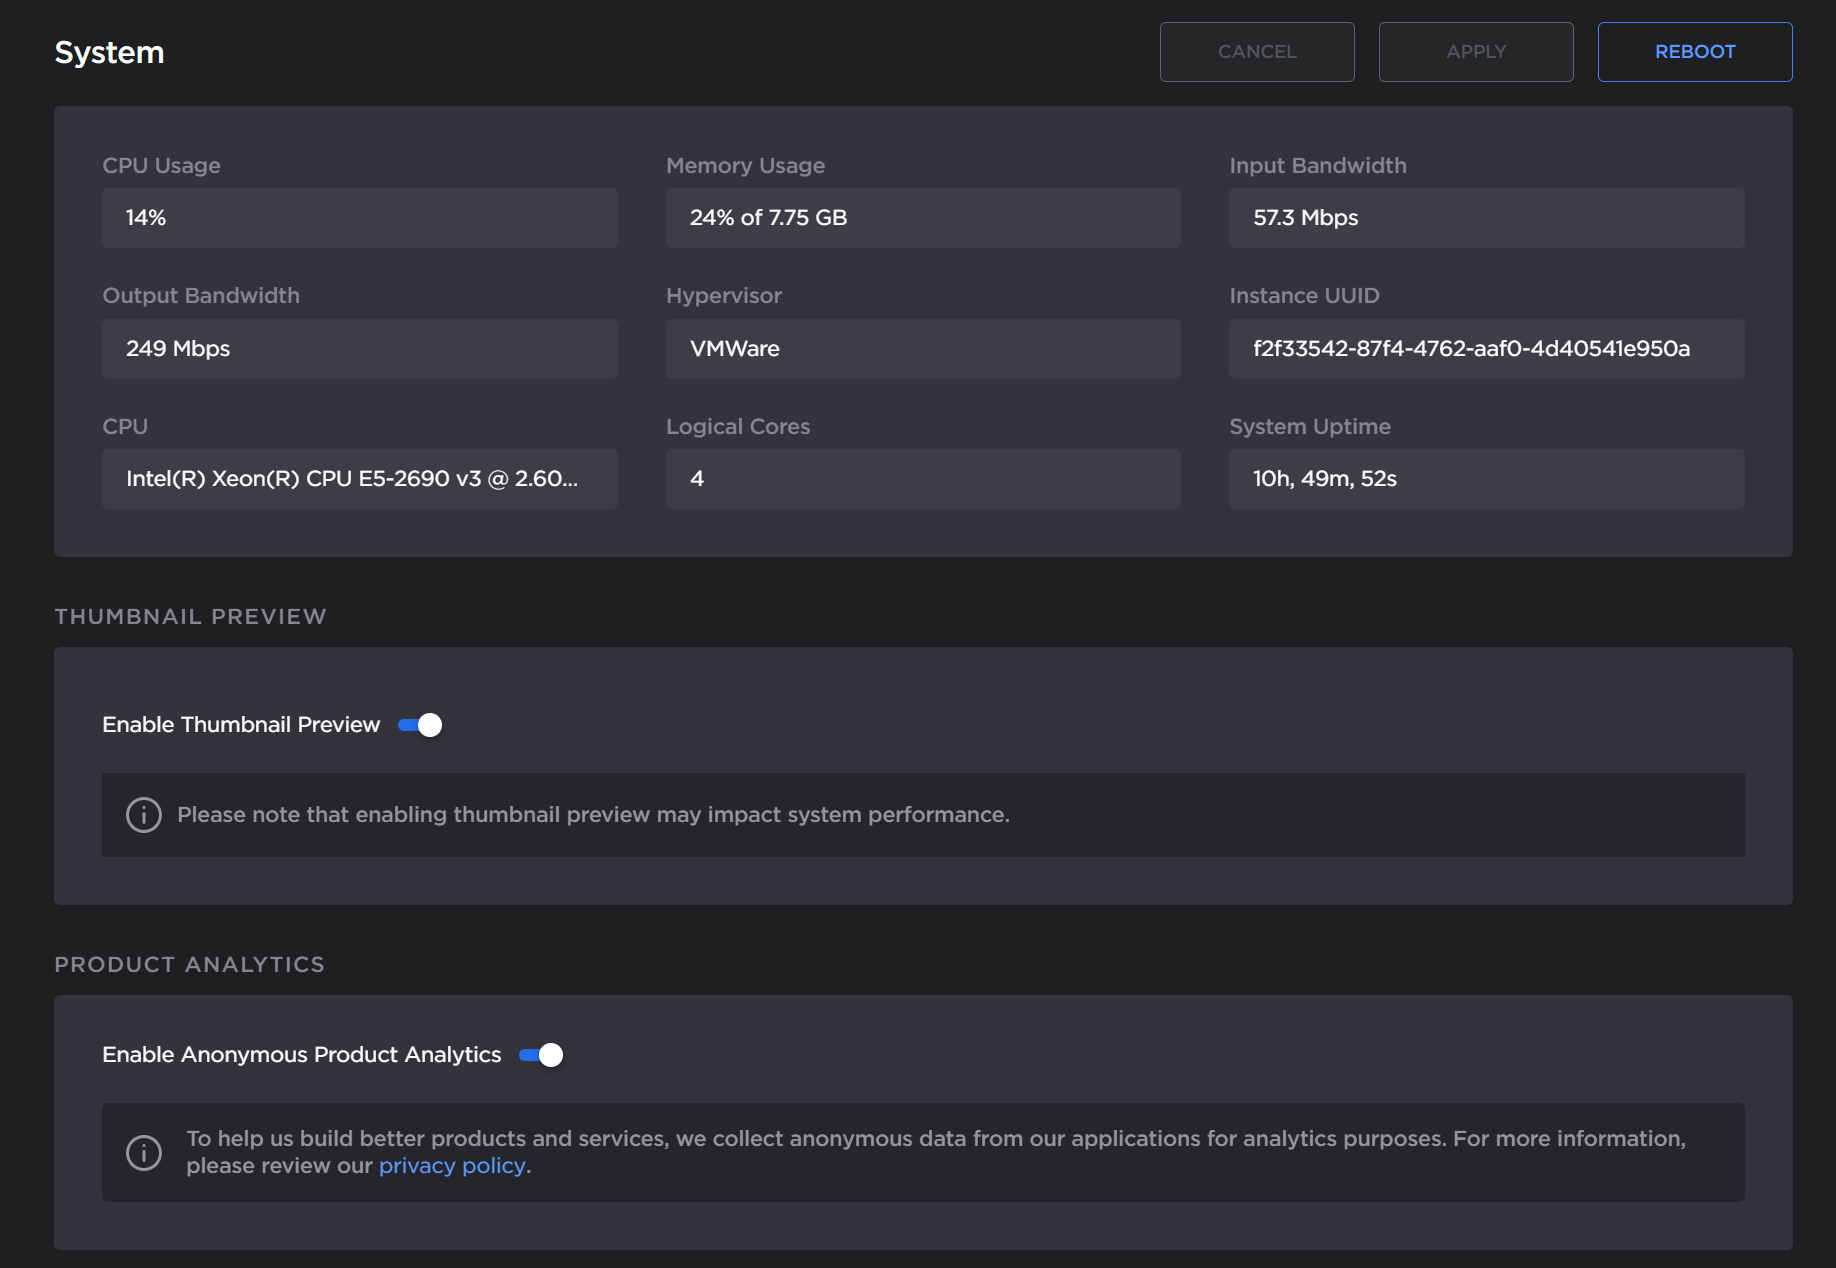Screen dimensions: 1836x1268
Task: Click the Input Bandwidth field showing 57.3 Mbps
Action: coord(1486,217)
